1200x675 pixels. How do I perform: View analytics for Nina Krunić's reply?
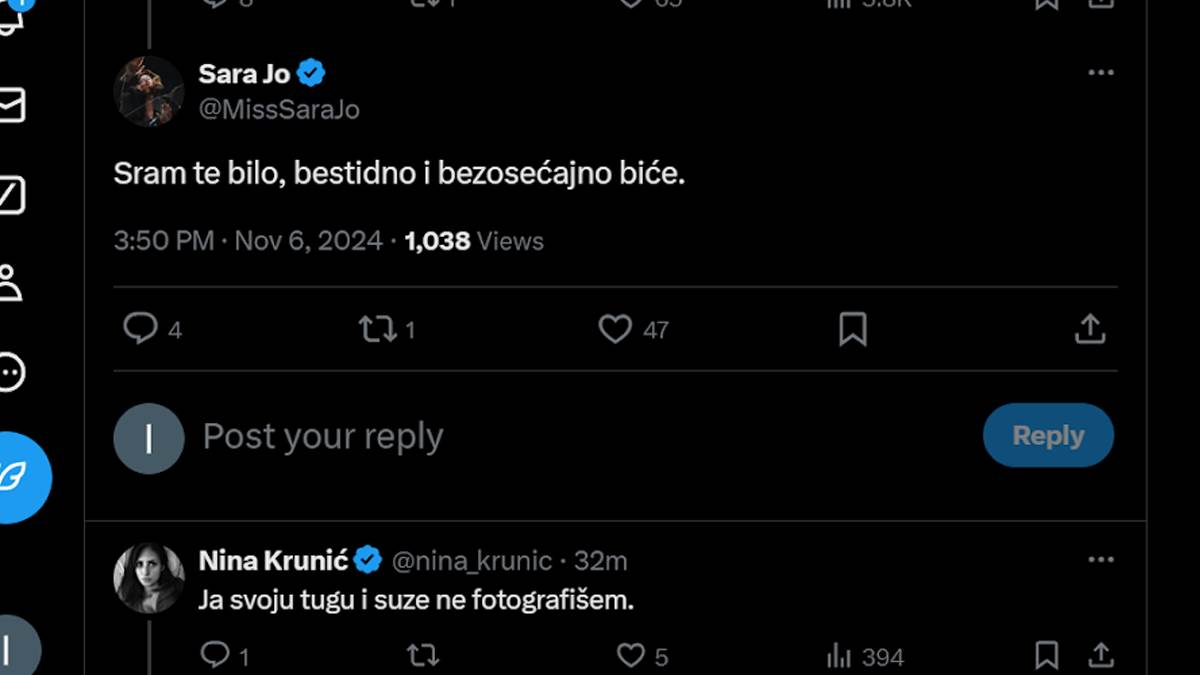(x=841, y=656)
